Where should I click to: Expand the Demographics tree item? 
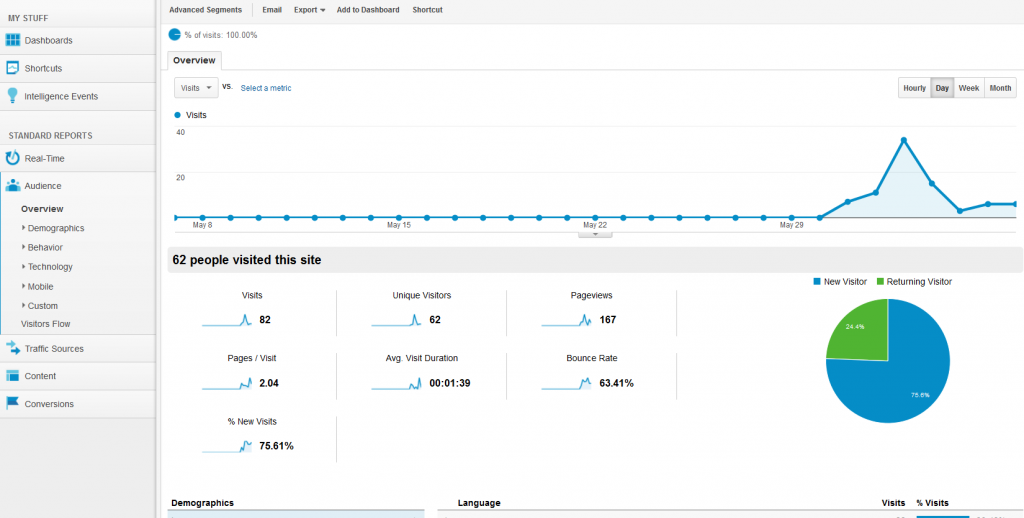[24, 228]
